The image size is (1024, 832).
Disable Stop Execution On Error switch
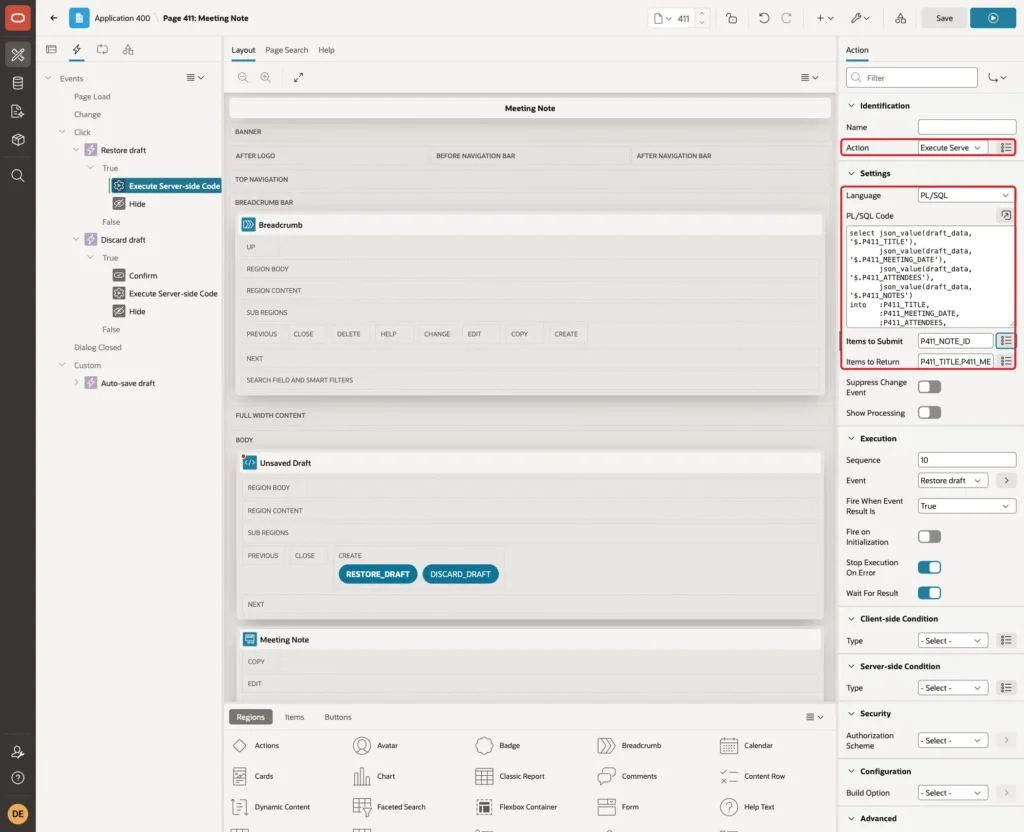pyautogui.click(x=929, y=568)
